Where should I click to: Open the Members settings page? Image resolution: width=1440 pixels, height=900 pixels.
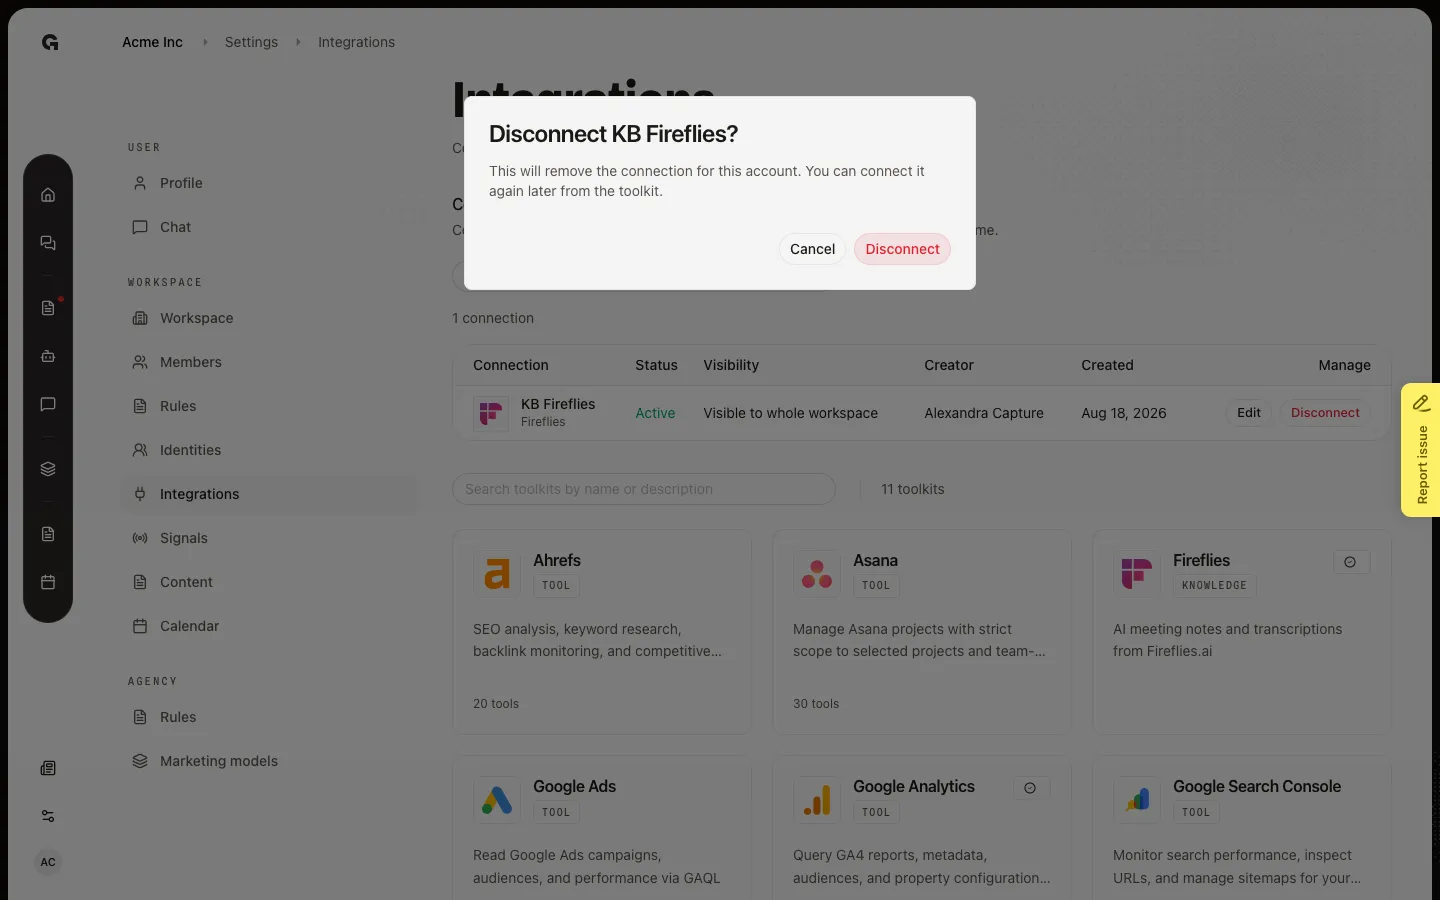pyautogui.click(x=270, y=362)
